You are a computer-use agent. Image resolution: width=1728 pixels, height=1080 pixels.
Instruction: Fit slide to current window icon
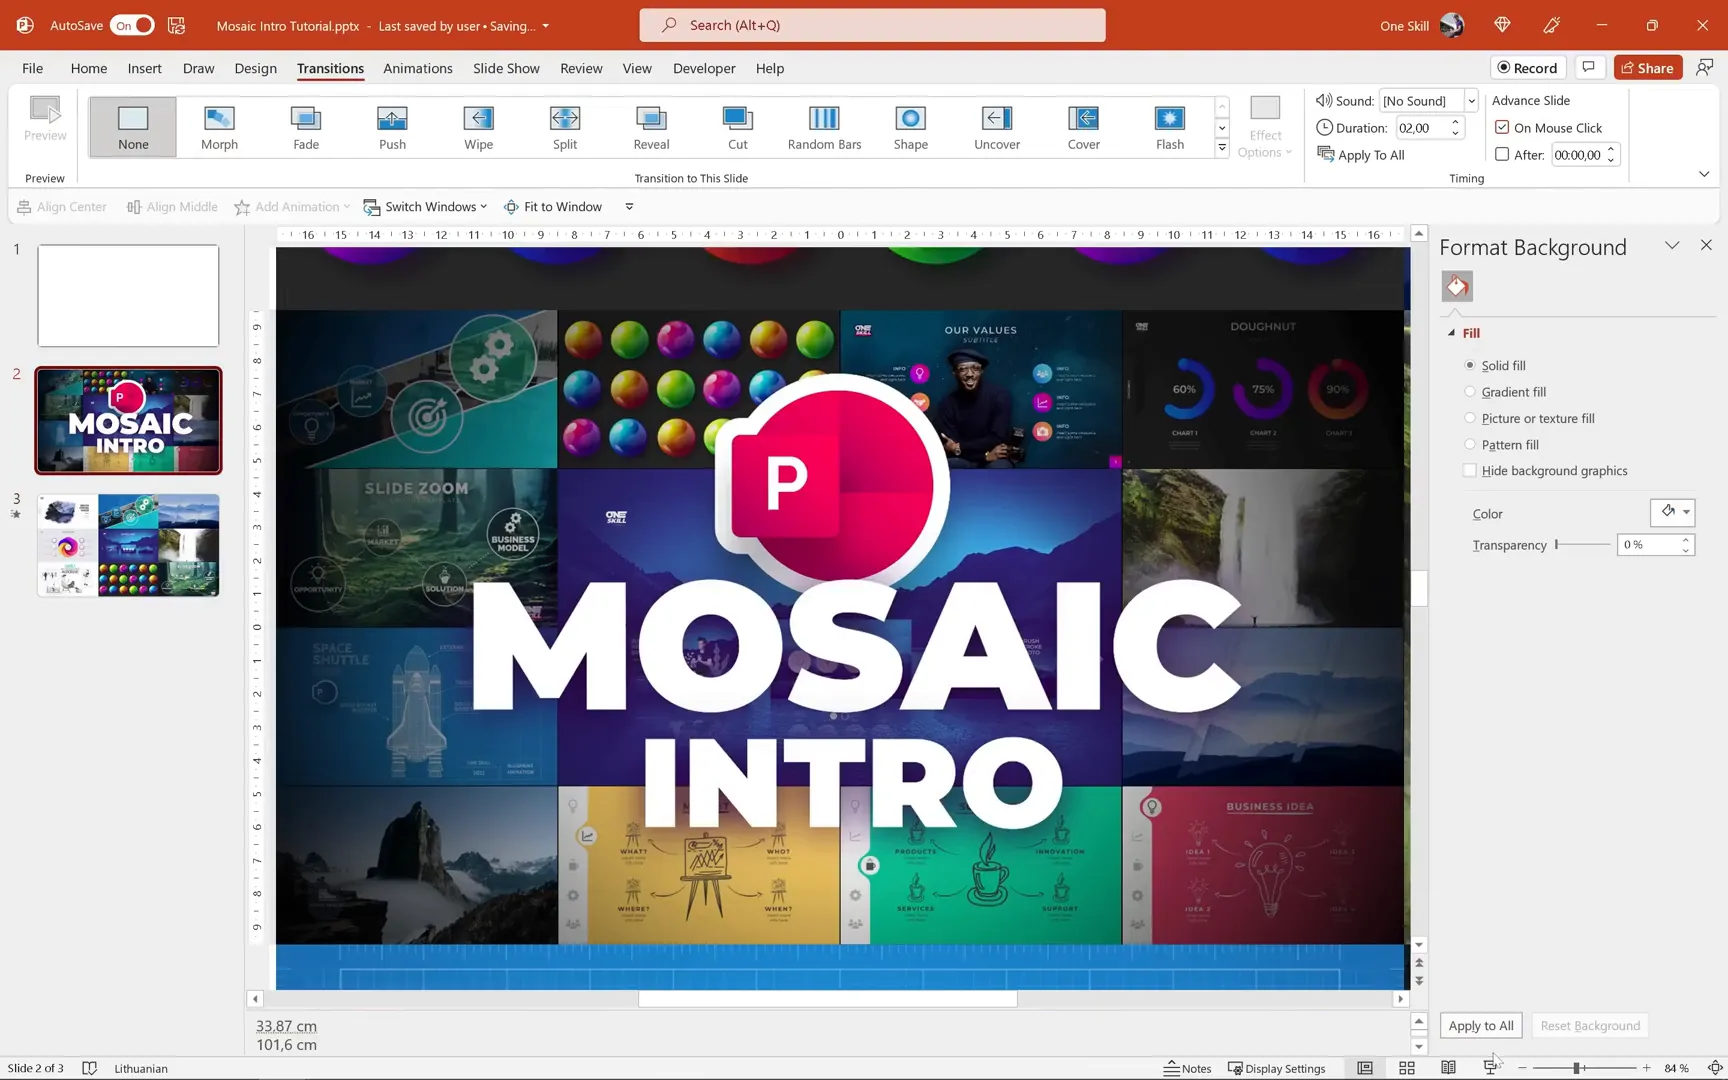tap(1714, 1068)
